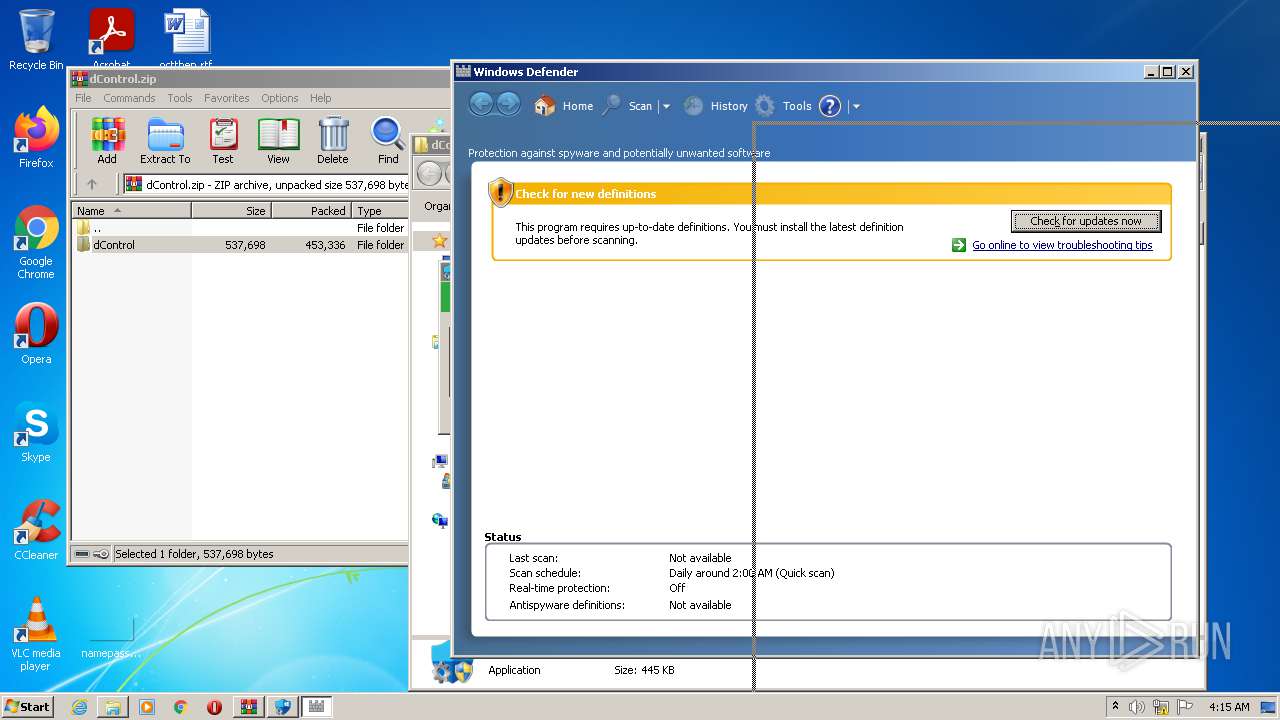Viewport: 1280px width, 720px height.
Task: Open Opera desktop shortcut
Action: pyautogui.click(x=36, y=334)
